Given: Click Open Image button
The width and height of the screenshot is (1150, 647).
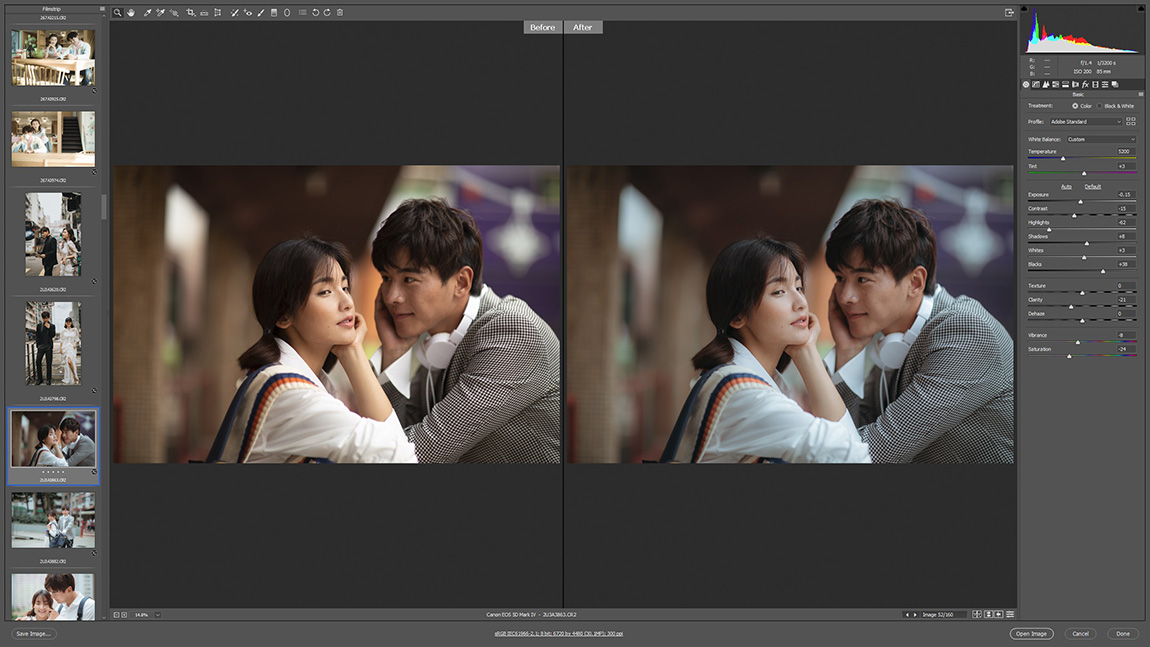Looking at the screenshot, I should (1031, 634).
